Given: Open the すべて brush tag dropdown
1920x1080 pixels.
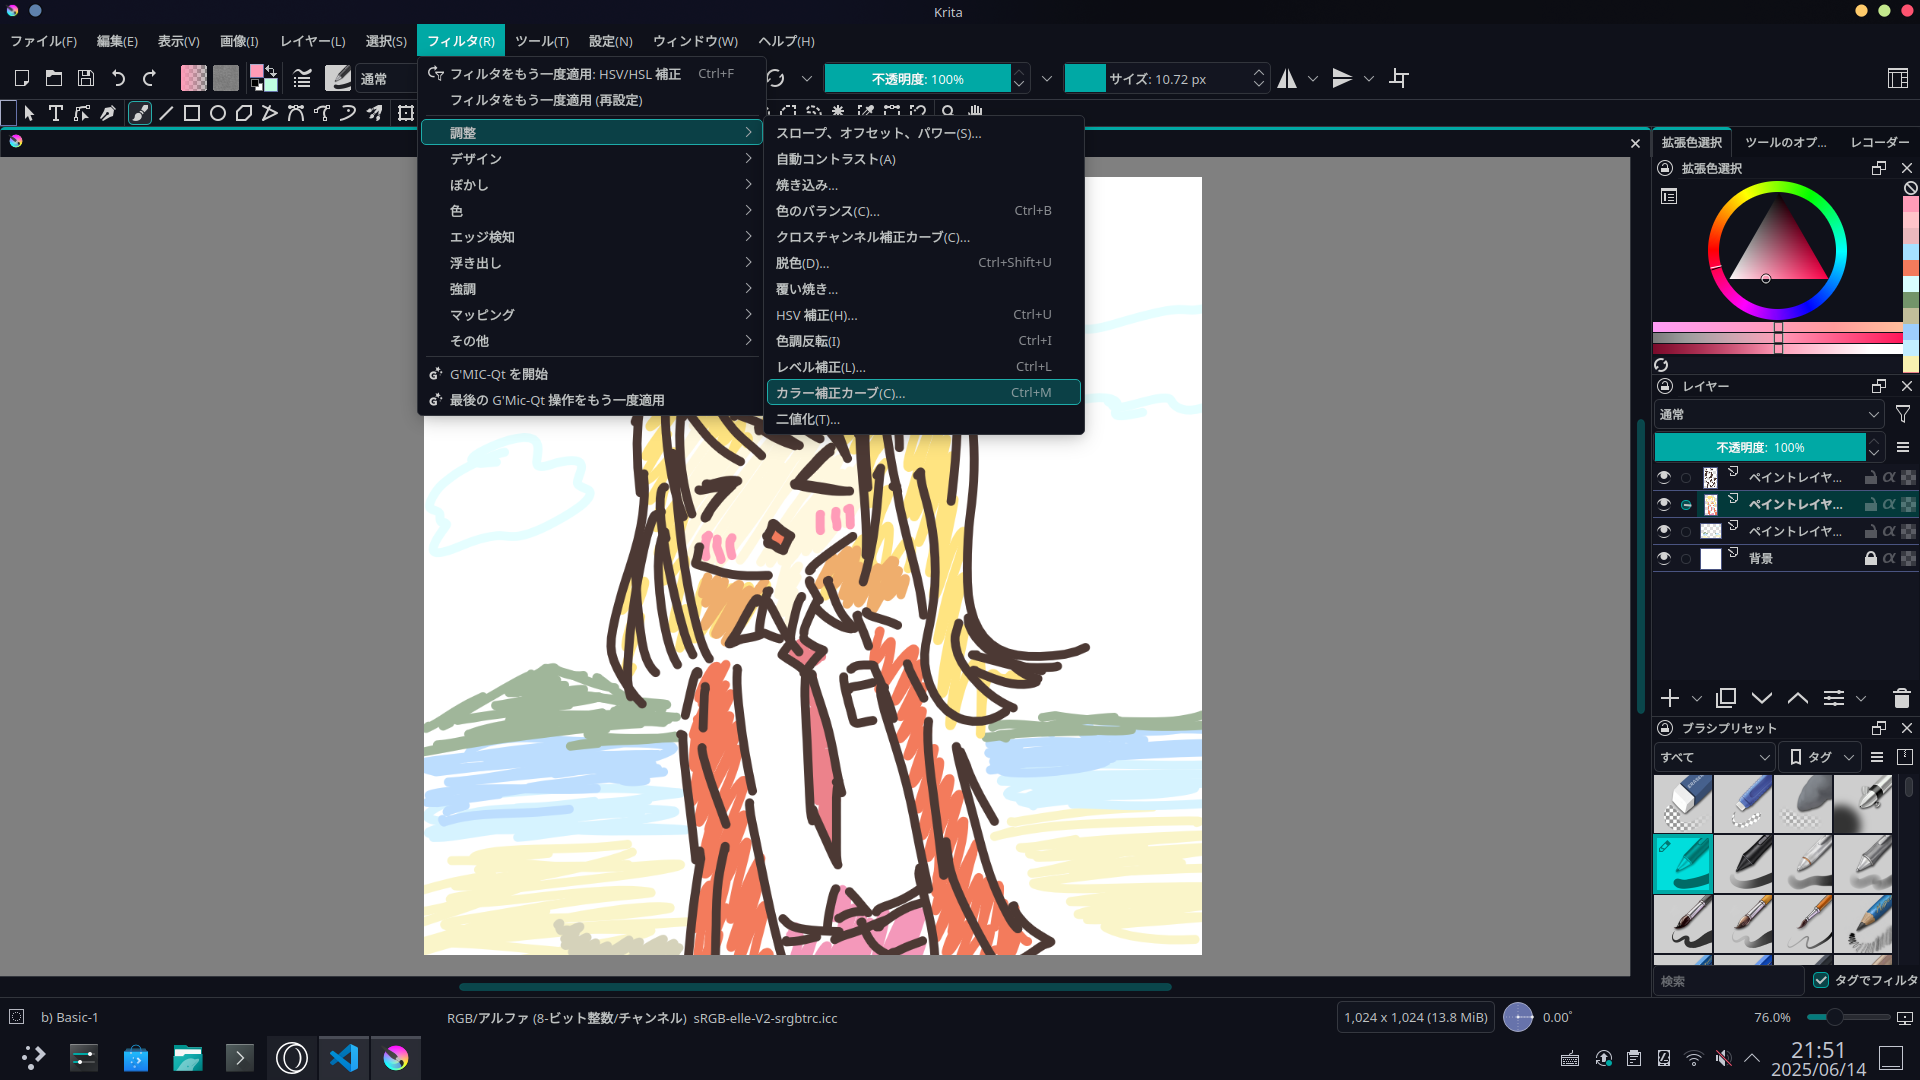Looking at the screenshot, I should (1714, 757).
